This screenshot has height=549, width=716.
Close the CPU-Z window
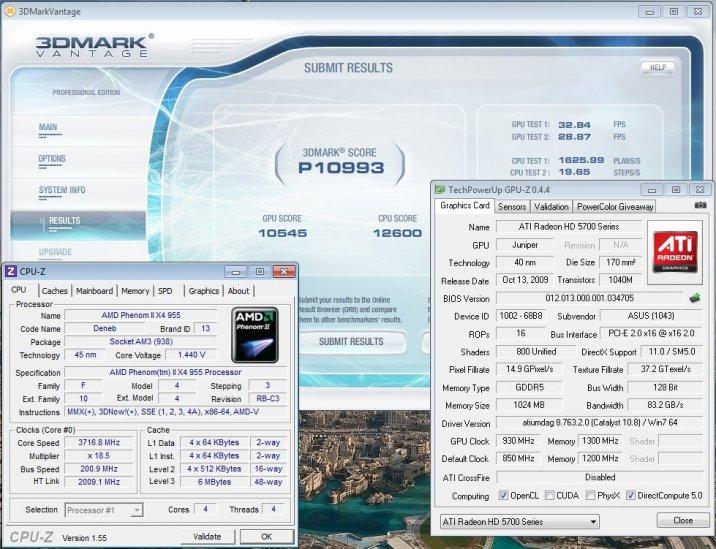point(284,272)
